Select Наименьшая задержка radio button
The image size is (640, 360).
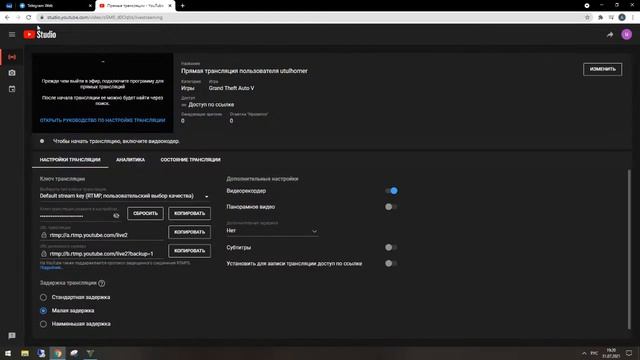pyautogui.click(x=43, y=324)
